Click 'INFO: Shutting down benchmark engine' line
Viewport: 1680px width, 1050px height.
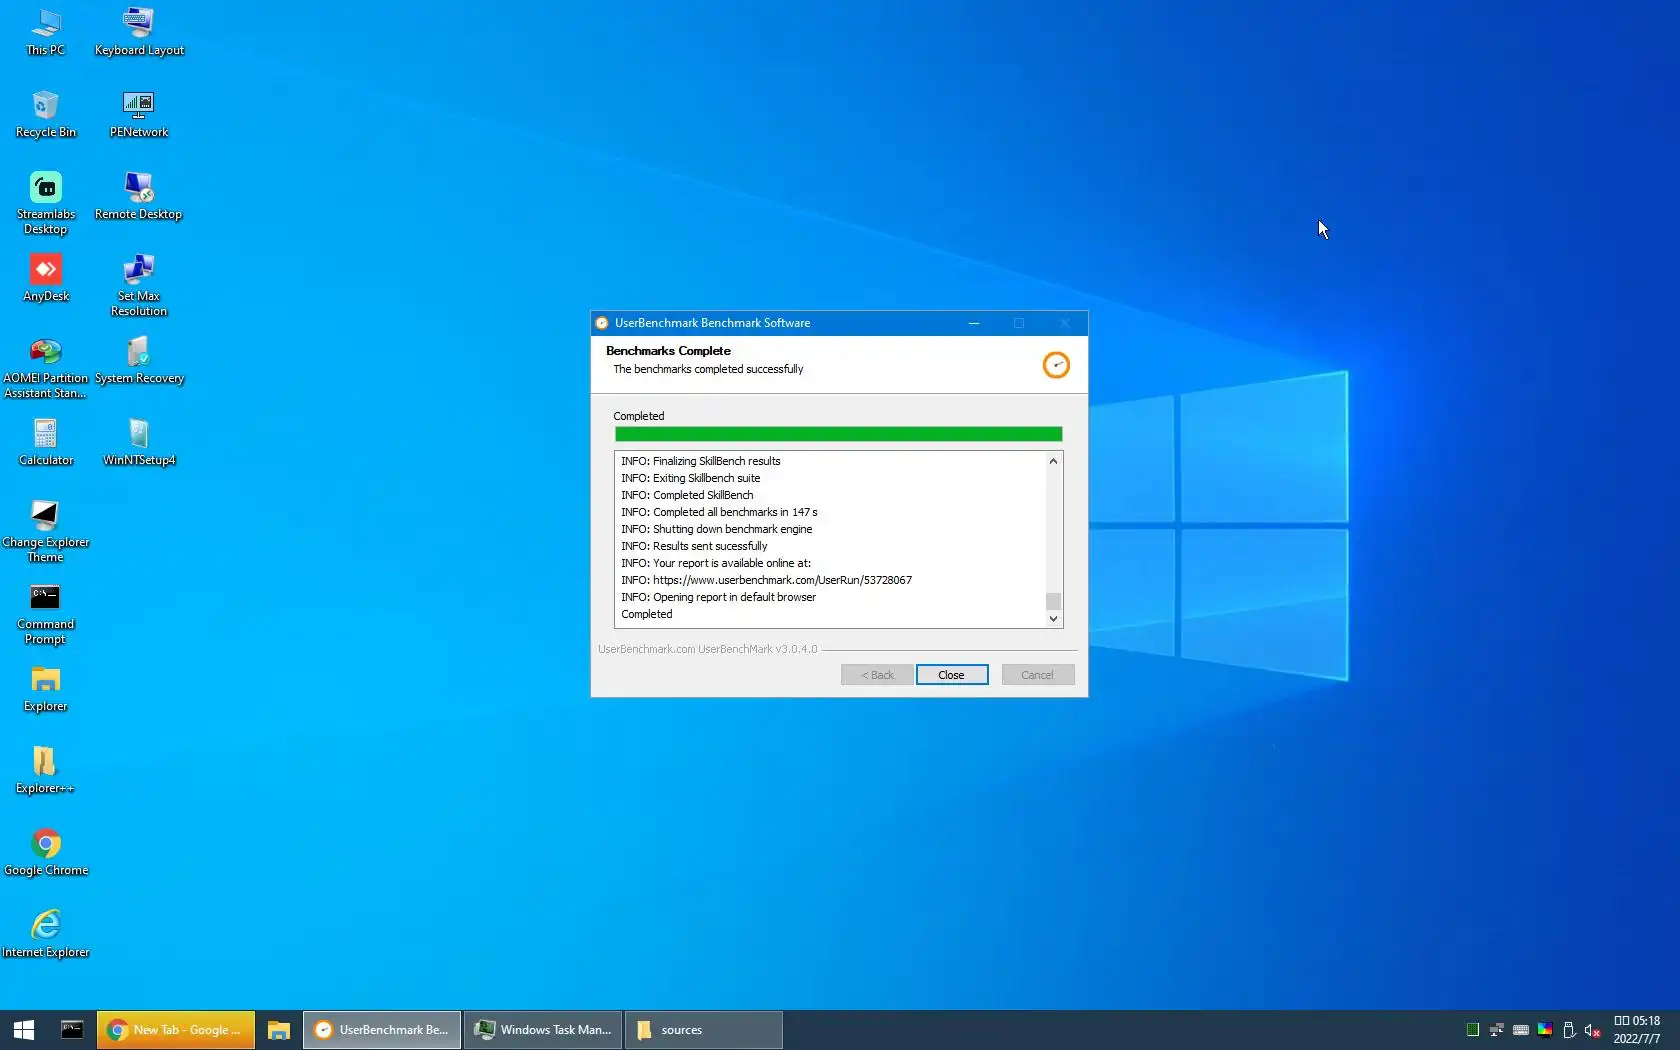click(x=716, y=529)
